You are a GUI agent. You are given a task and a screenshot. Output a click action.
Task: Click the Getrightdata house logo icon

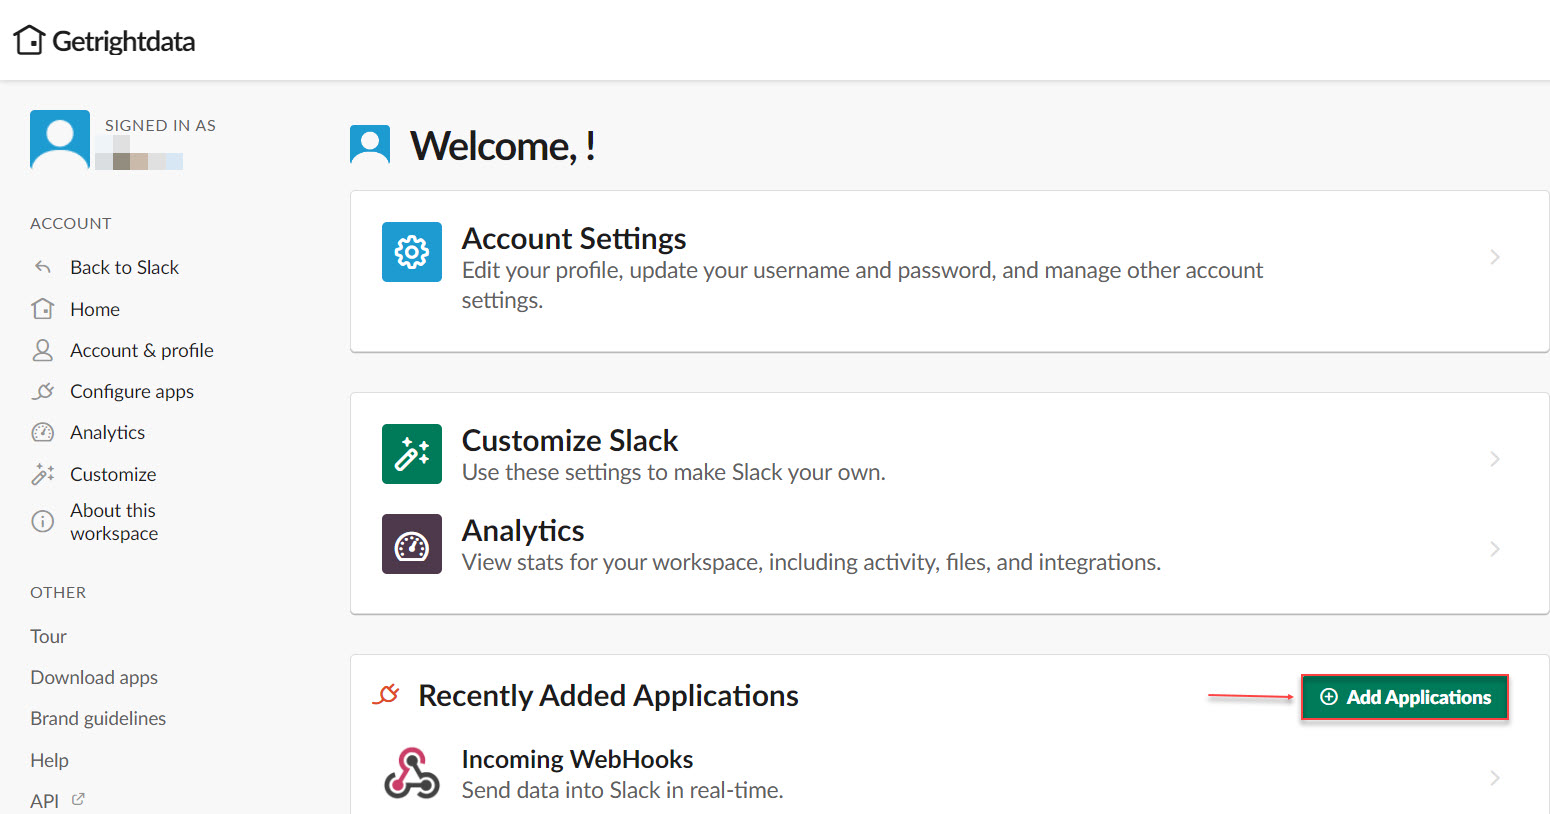(29, 40)
